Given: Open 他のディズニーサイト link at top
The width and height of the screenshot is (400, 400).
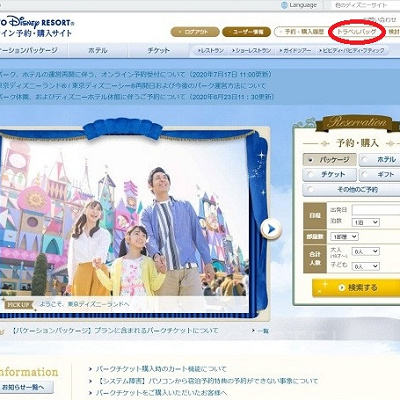Looking at the screenshot, I should pos(361,5).
